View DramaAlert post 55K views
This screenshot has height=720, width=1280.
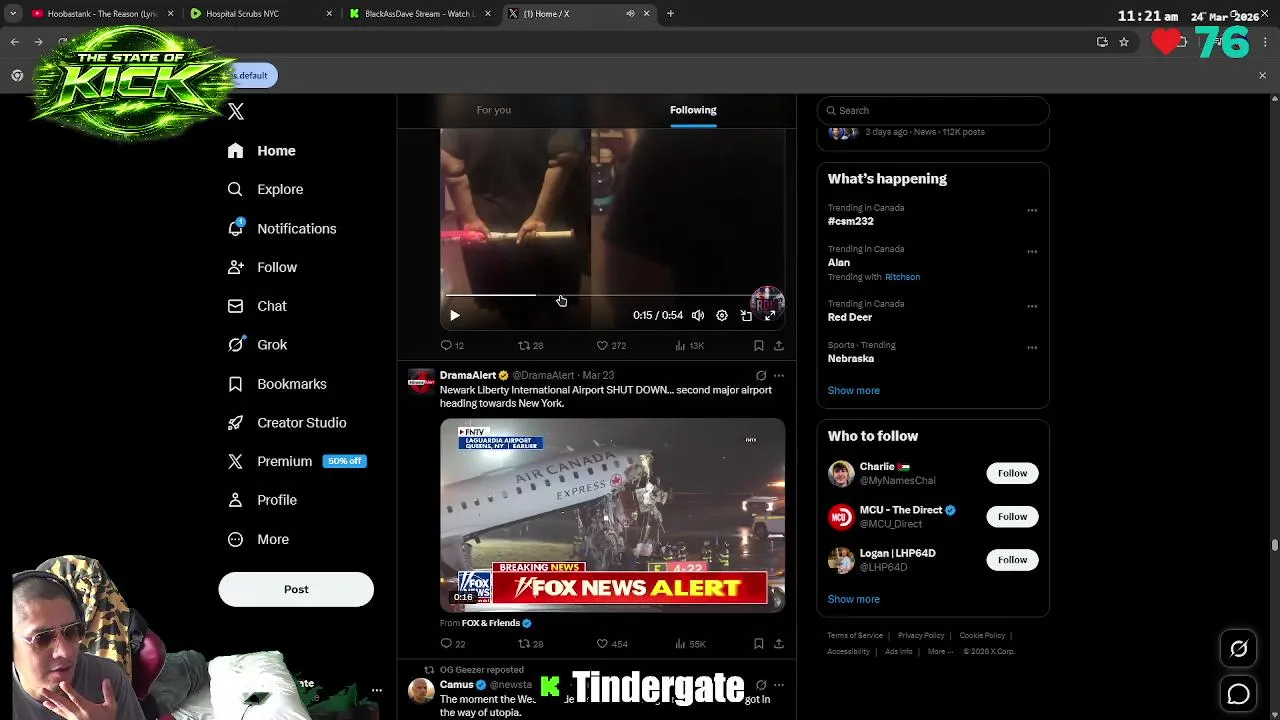click(x=690, y=644)
